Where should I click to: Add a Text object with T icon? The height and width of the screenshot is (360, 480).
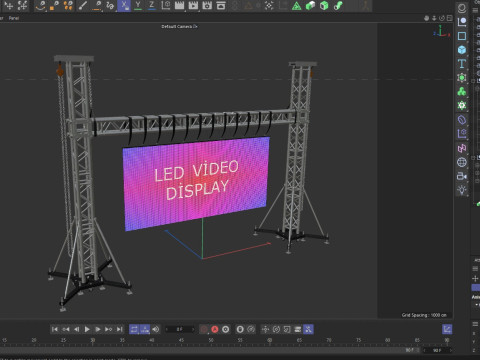[462, 64]
